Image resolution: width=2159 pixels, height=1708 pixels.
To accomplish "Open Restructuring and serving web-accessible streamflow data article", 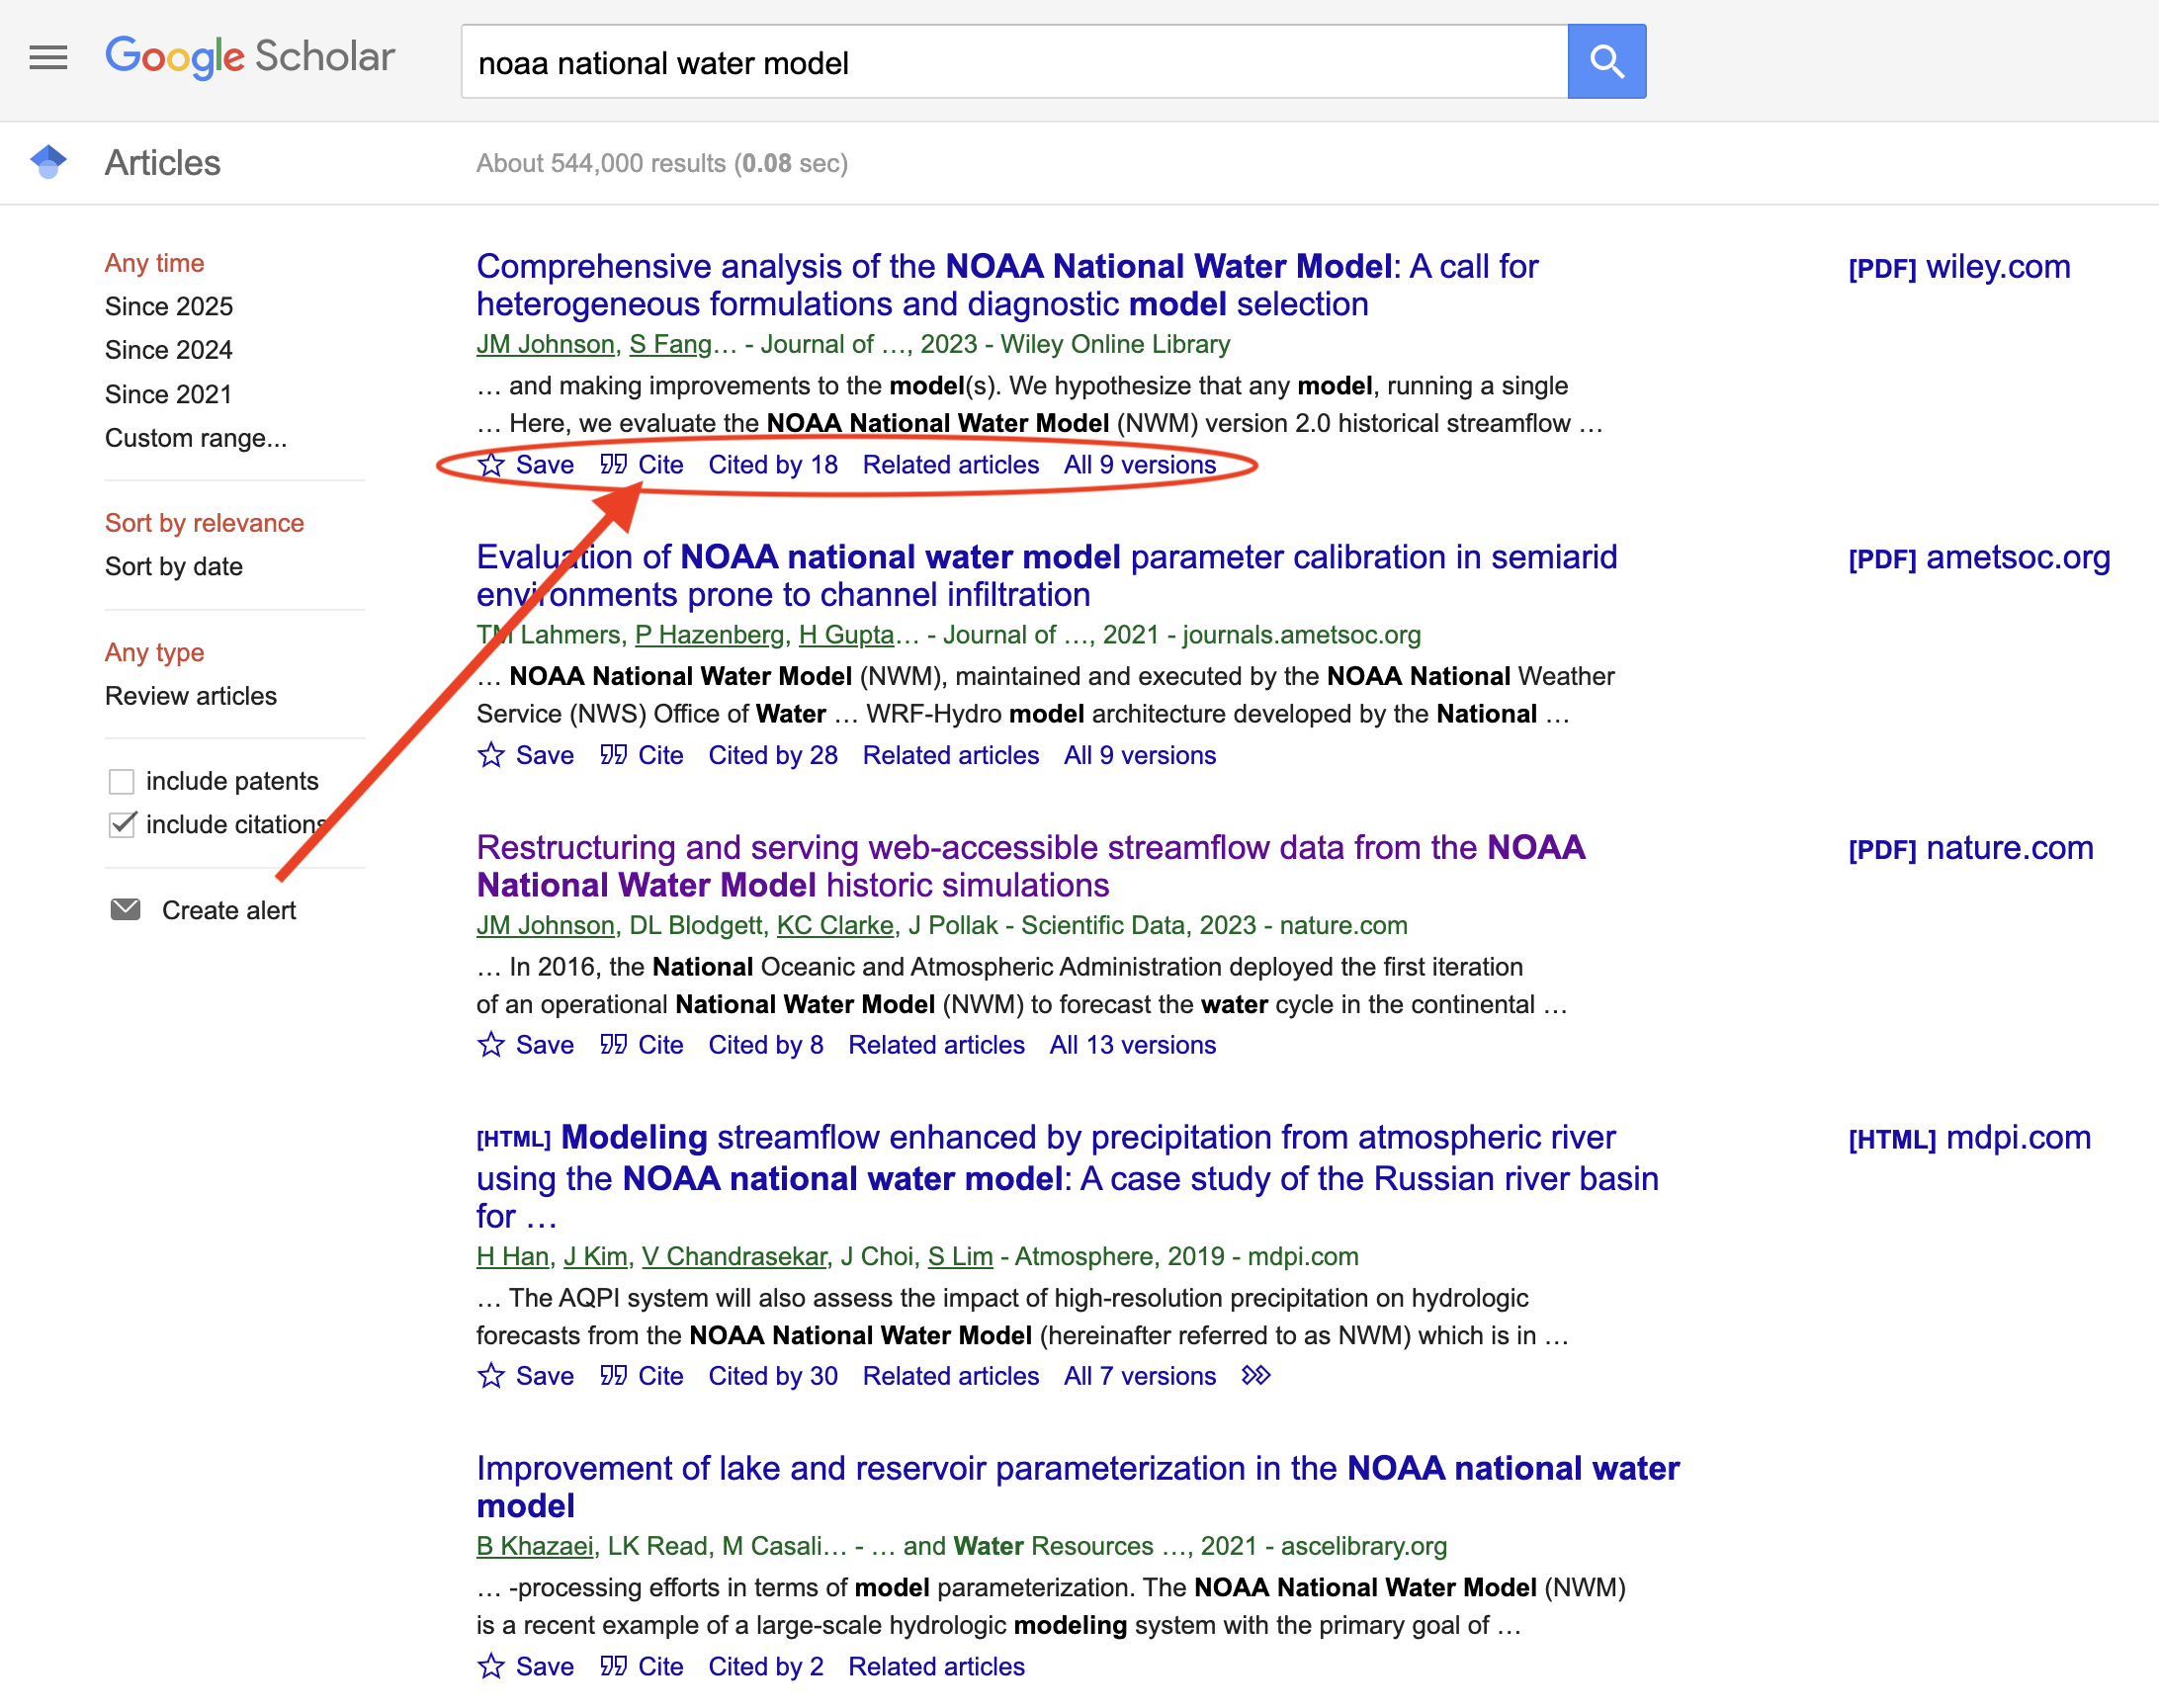I will coord(1031,866).
